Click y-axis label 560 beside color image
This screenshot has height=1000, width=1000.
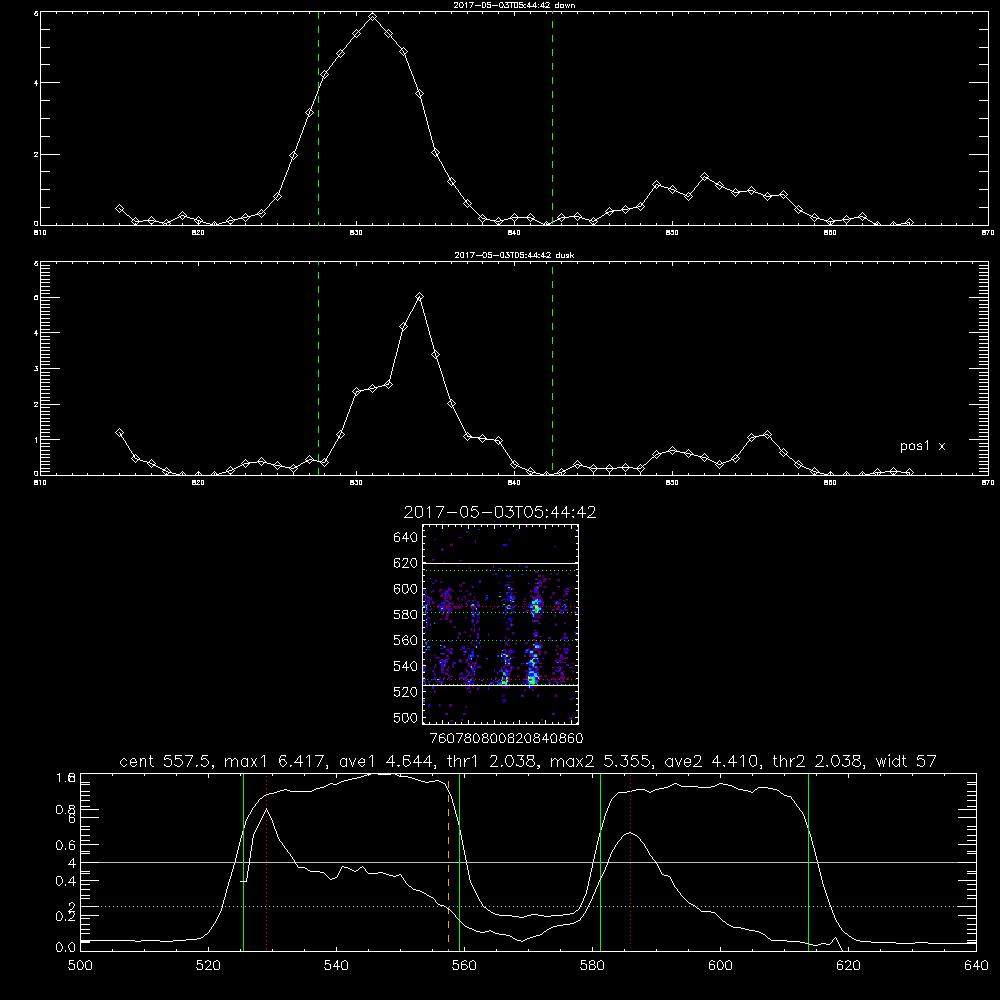tap(406, 640)
